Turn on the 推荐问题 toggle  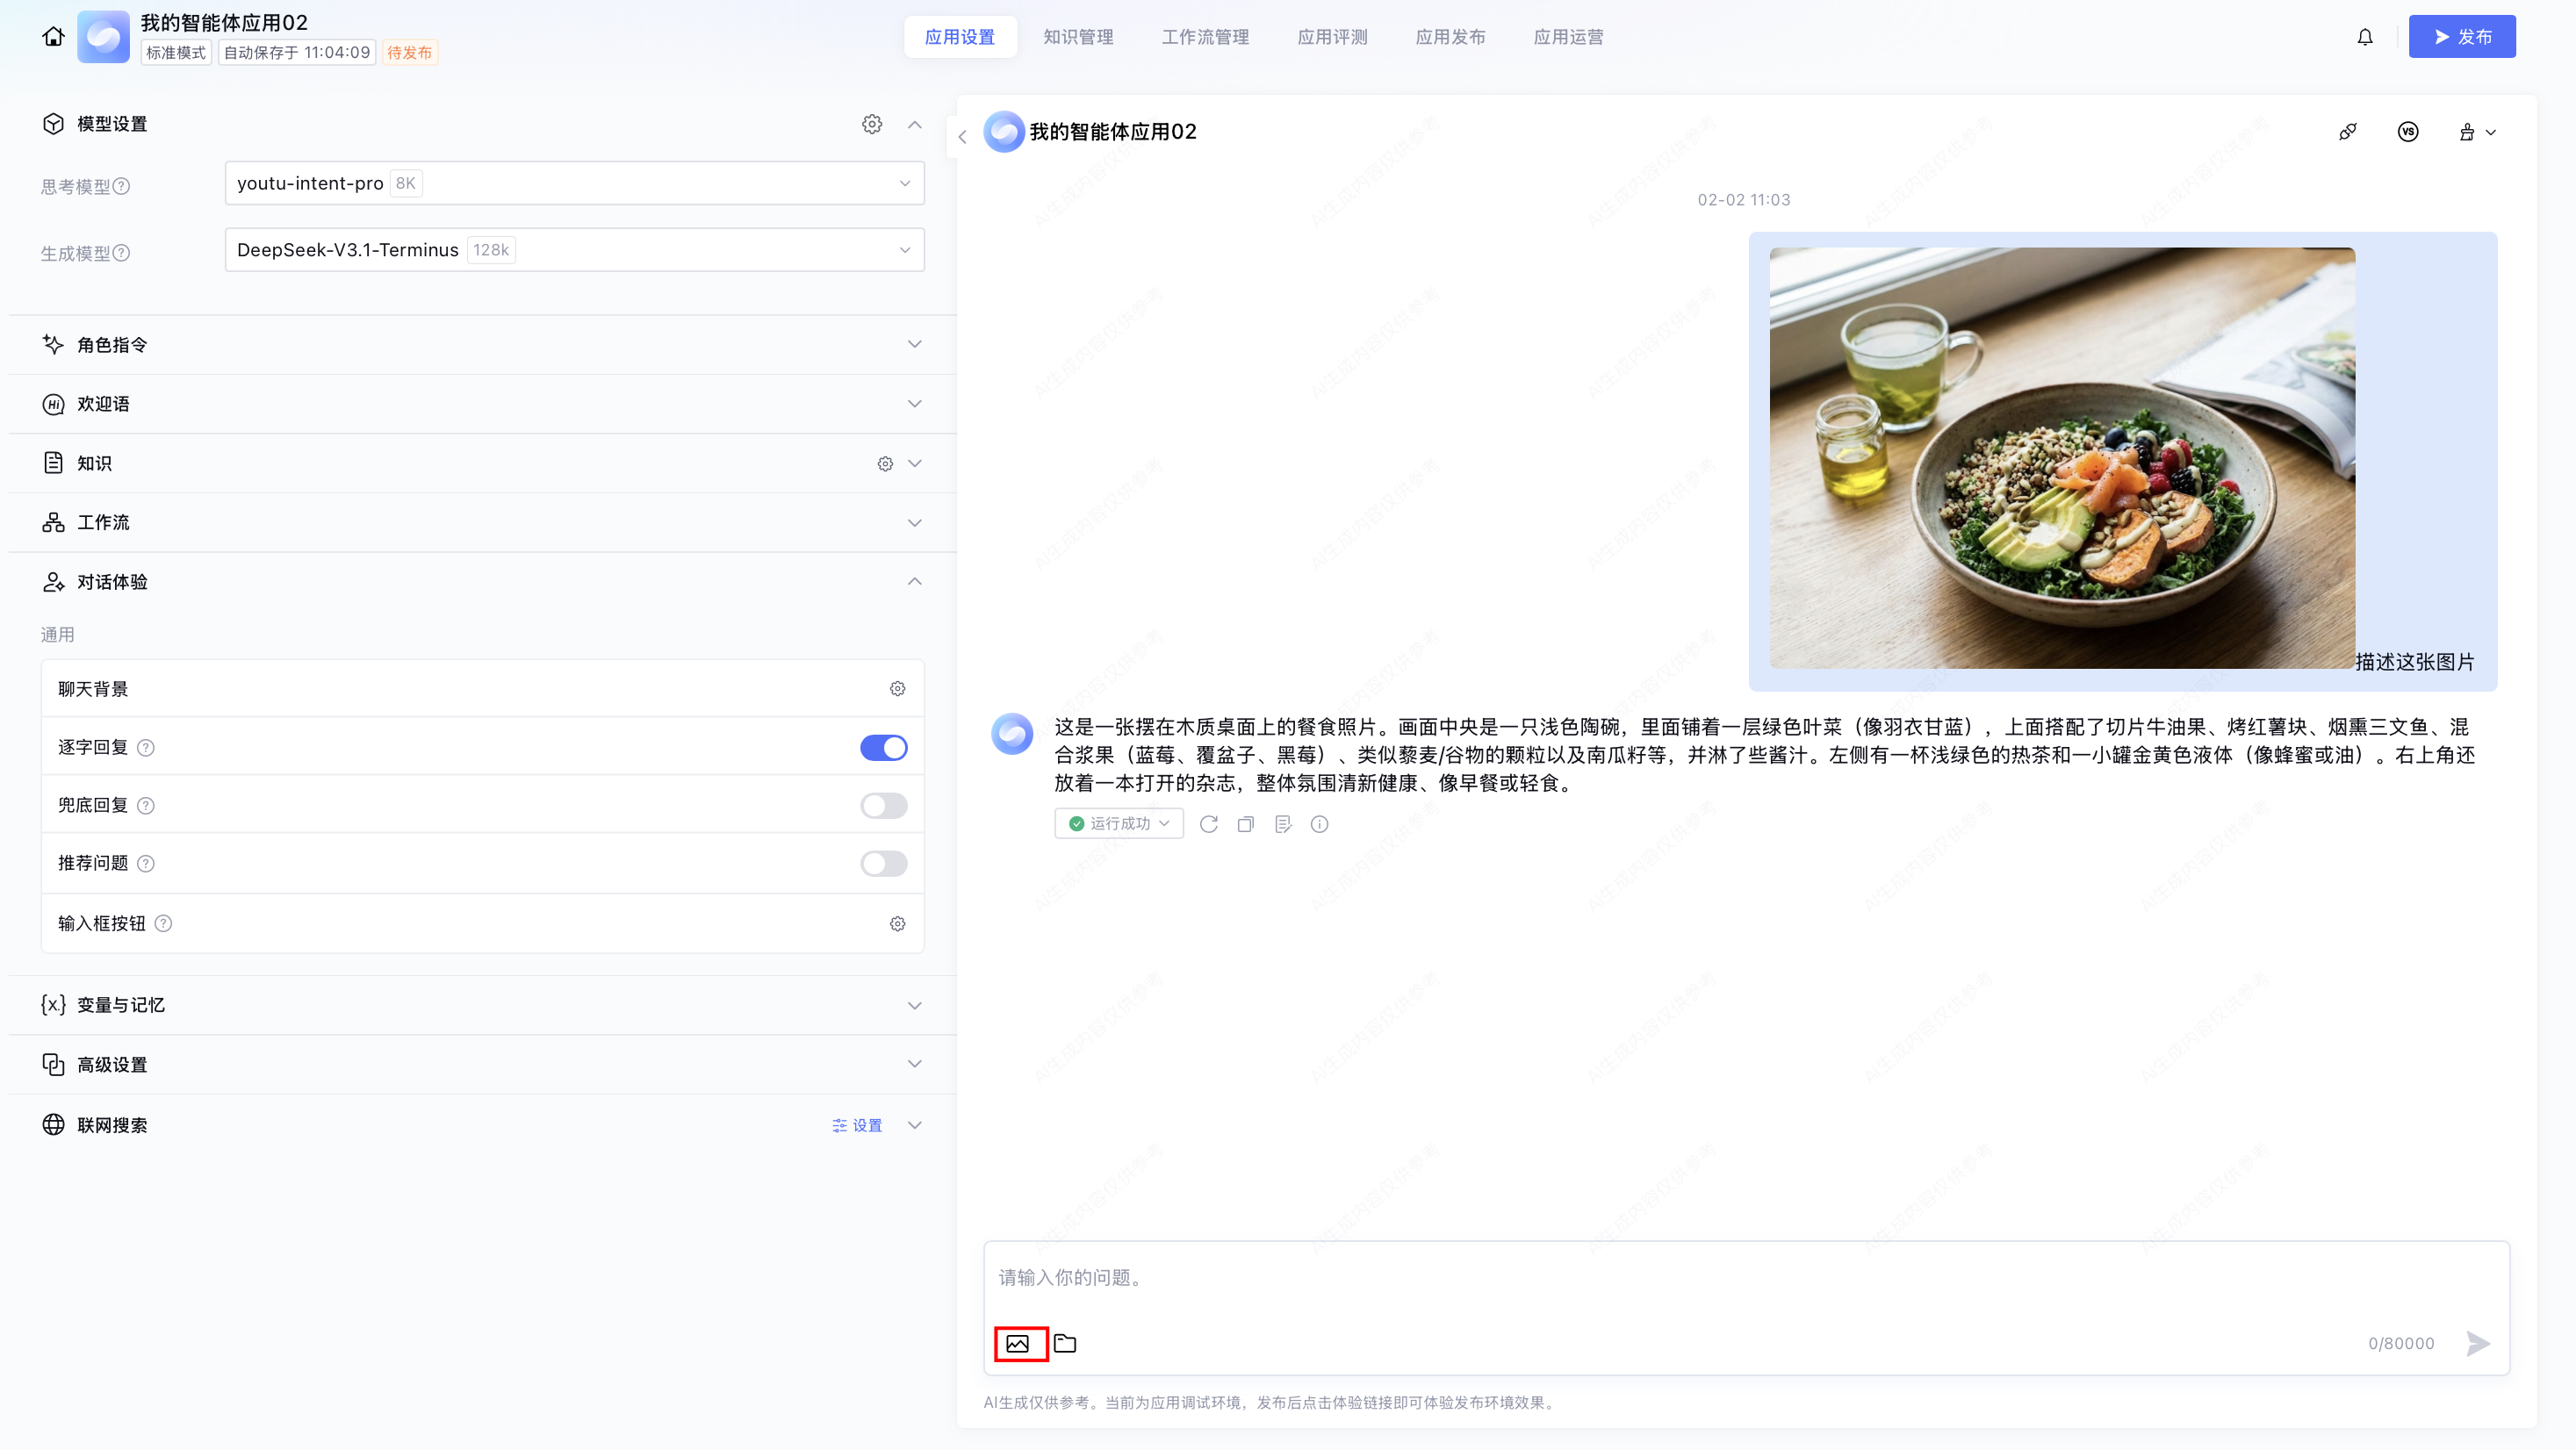(883, 864)
